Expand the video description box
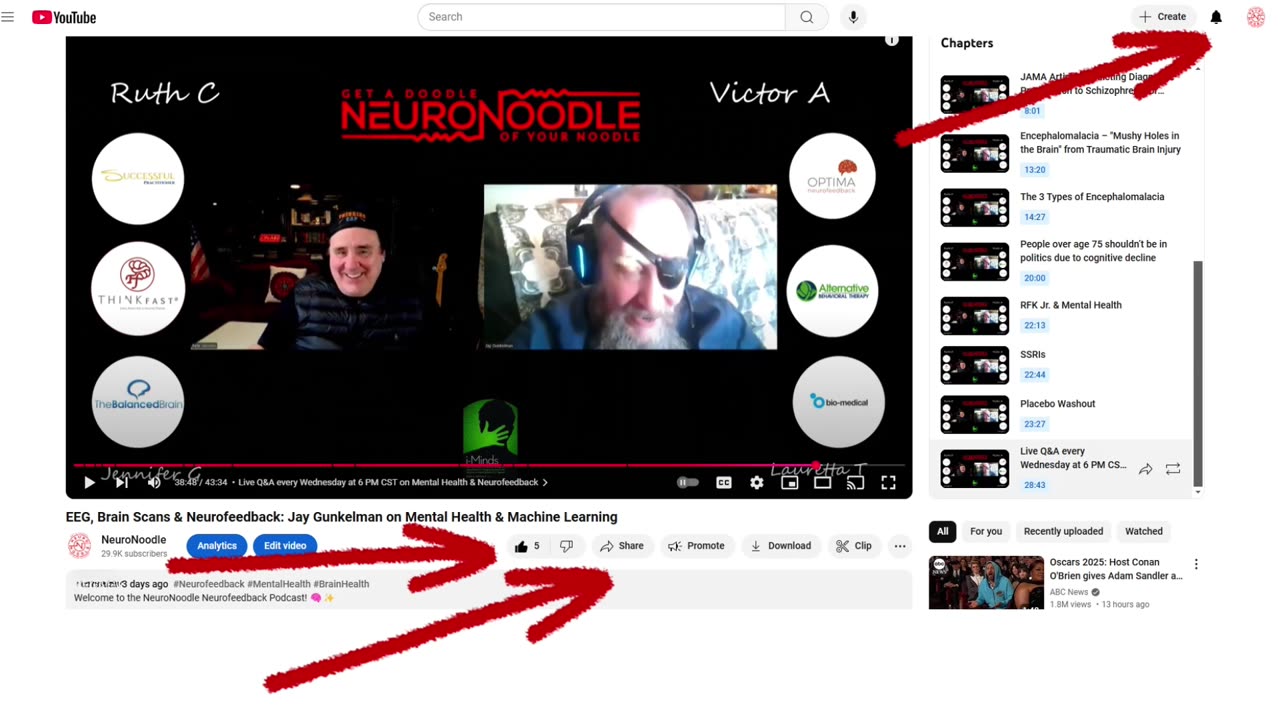This screenshot has width=1280, height=720. pos(489,591)
